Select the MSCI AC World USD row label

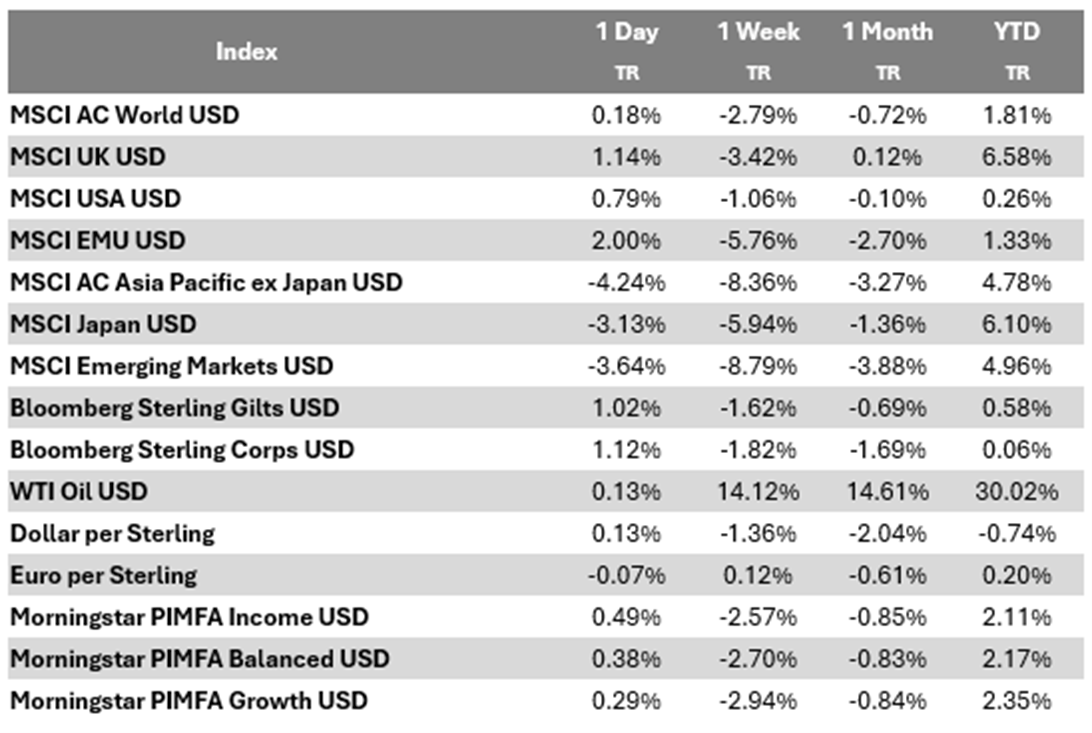[125, 115]
